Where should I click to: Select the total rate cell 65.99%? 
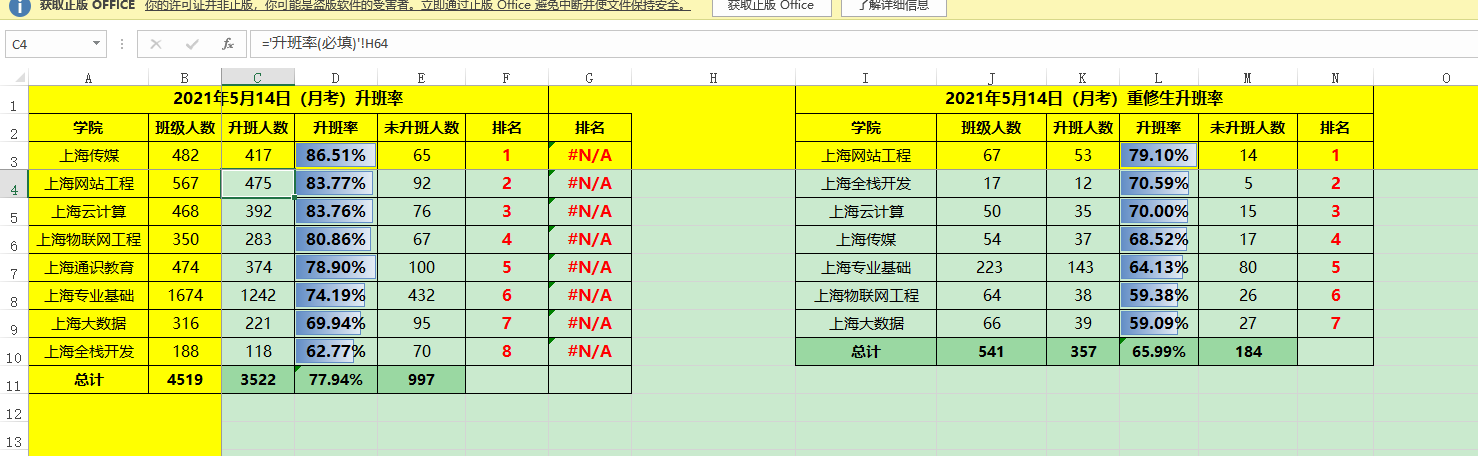(1159, 352)
